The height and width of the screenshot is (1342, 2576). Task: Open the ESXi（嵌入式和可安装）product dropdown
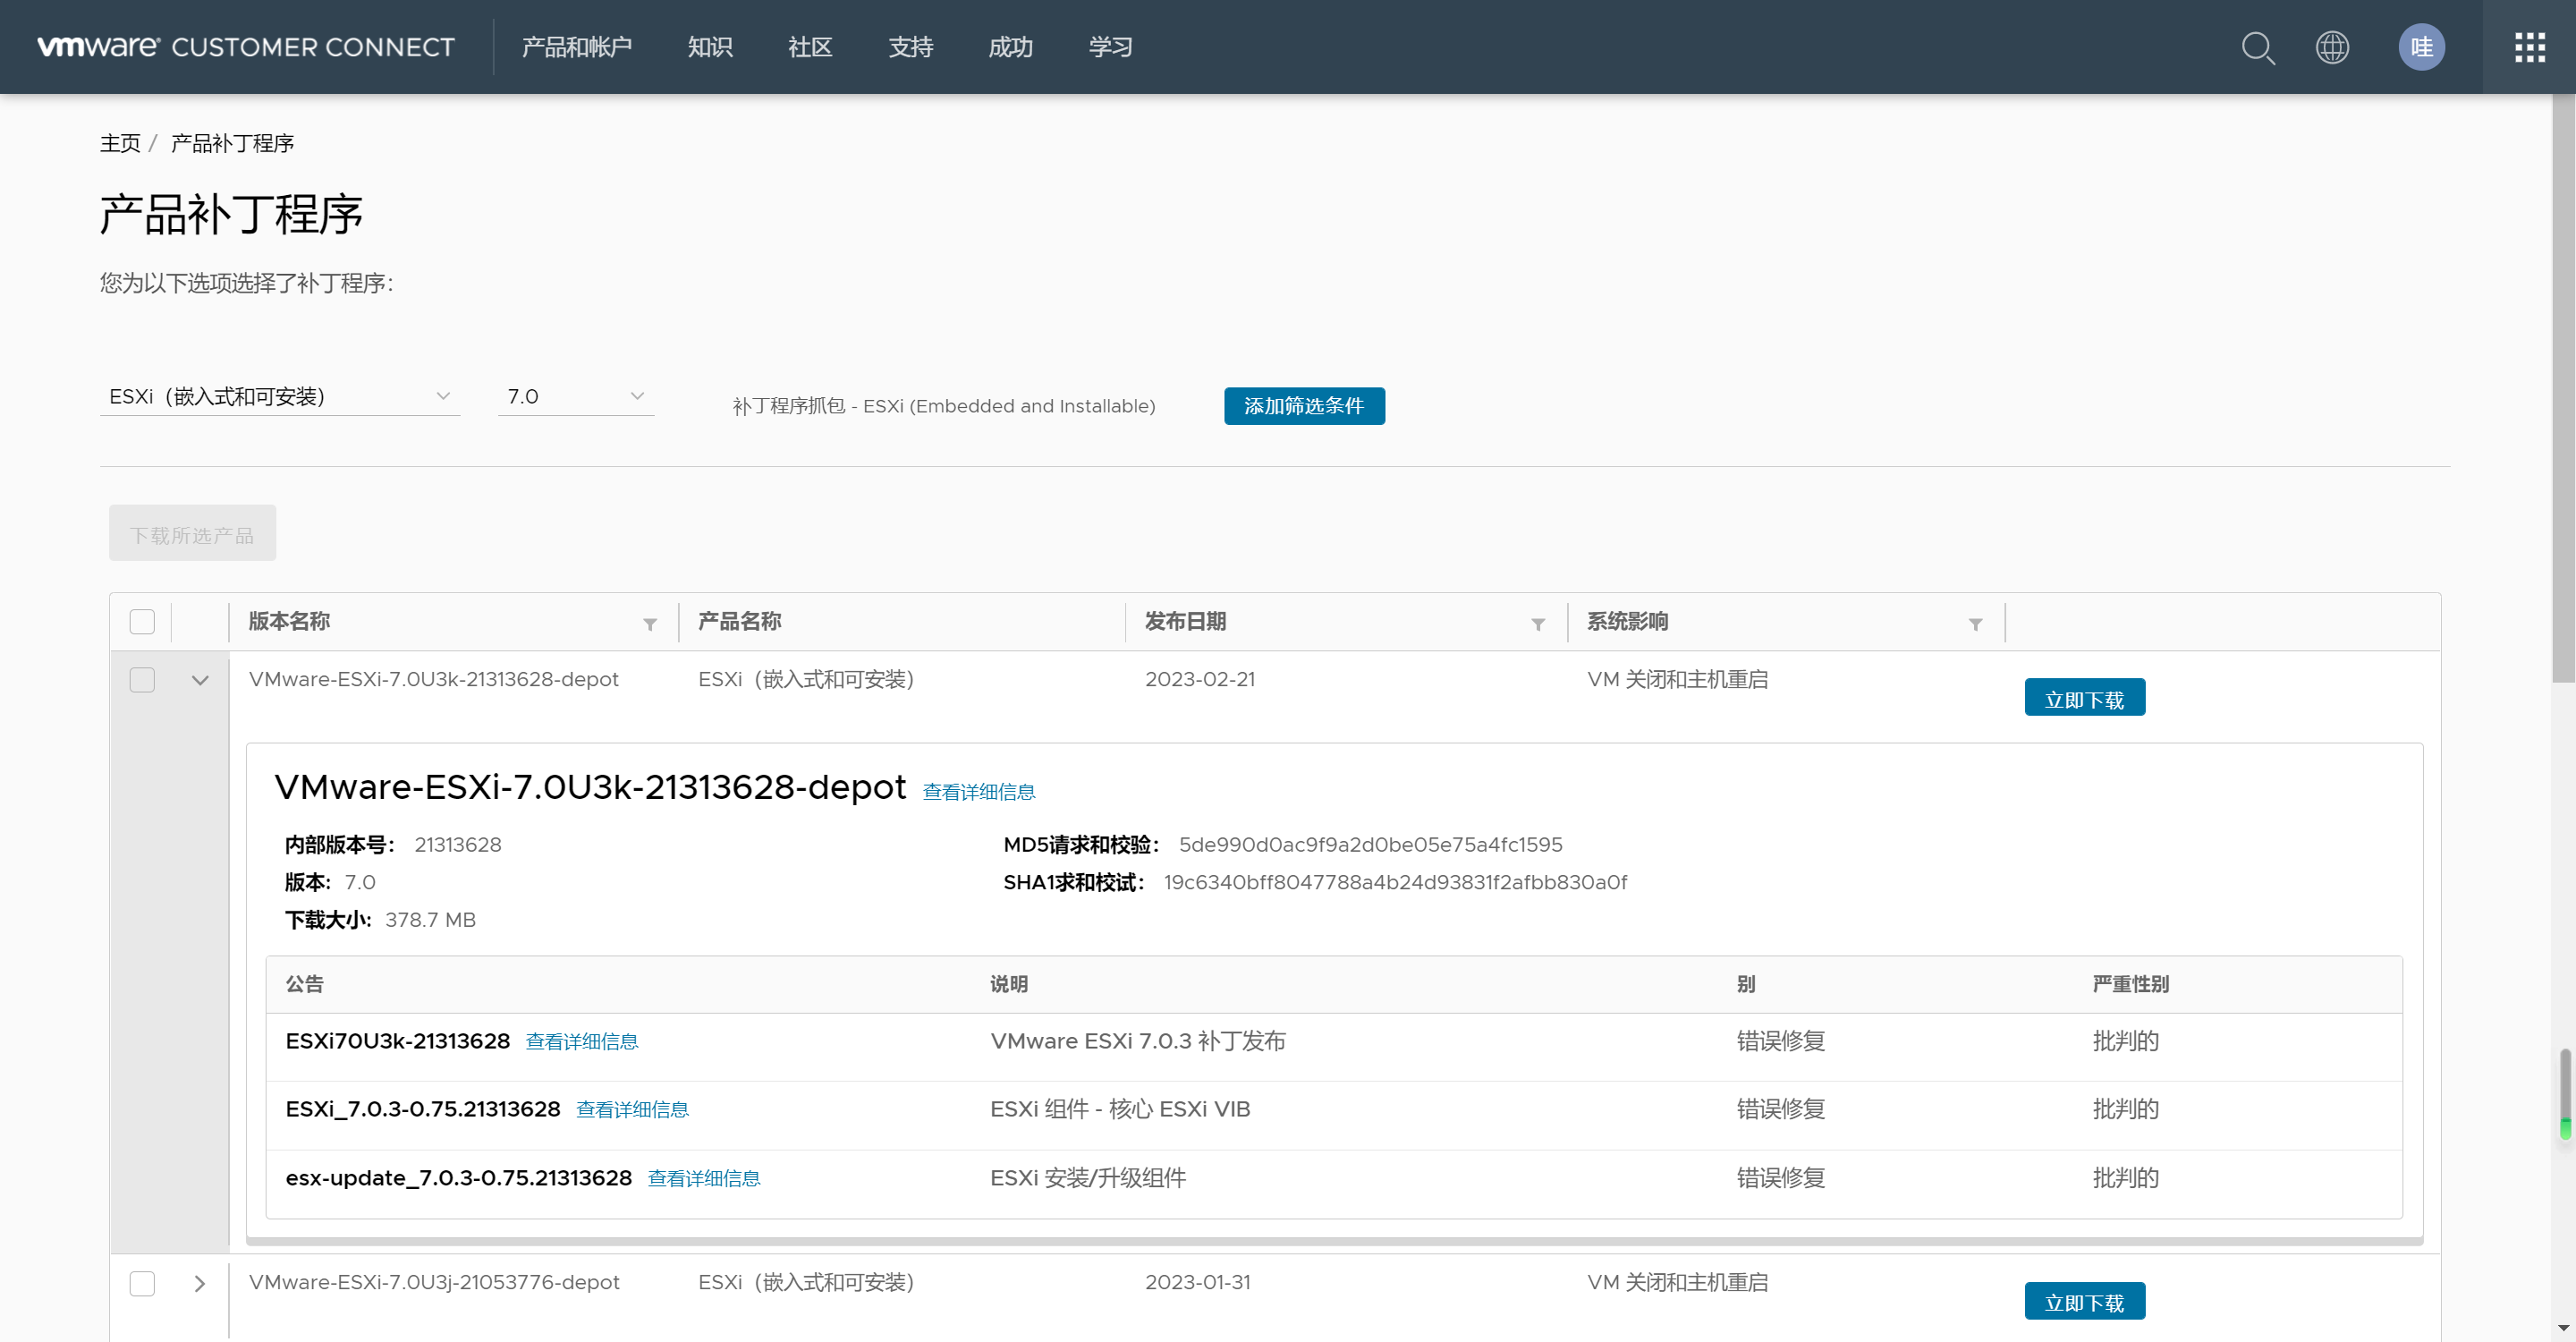279,397
